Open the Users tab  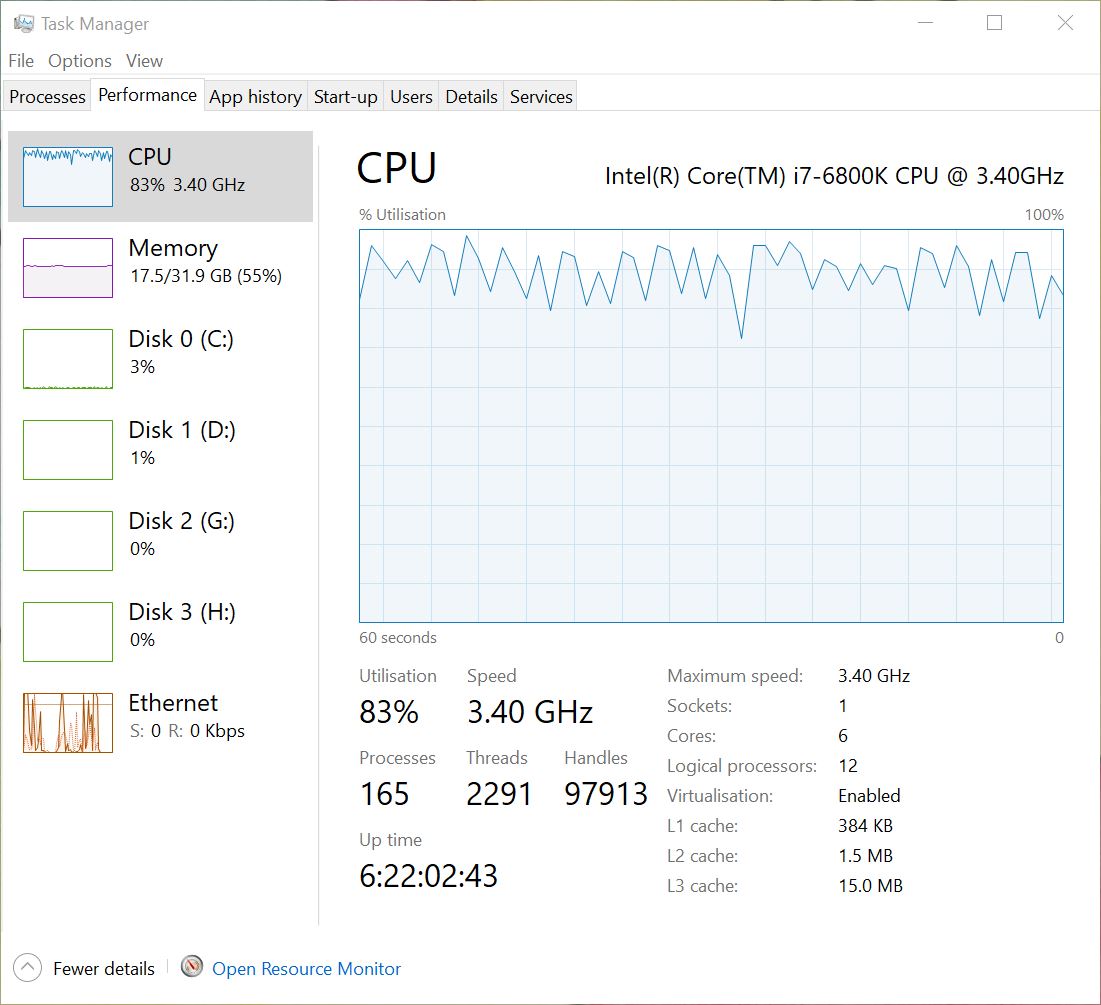pyautogui.click(x=411, y=97)
